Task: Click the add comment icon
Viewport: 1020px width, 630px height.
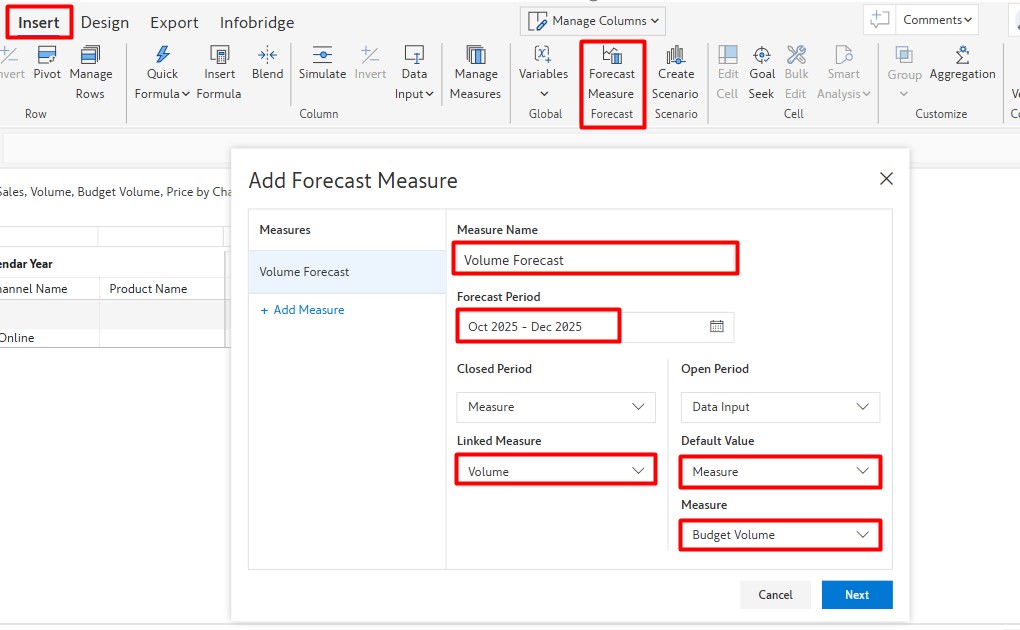Action: 879,20
